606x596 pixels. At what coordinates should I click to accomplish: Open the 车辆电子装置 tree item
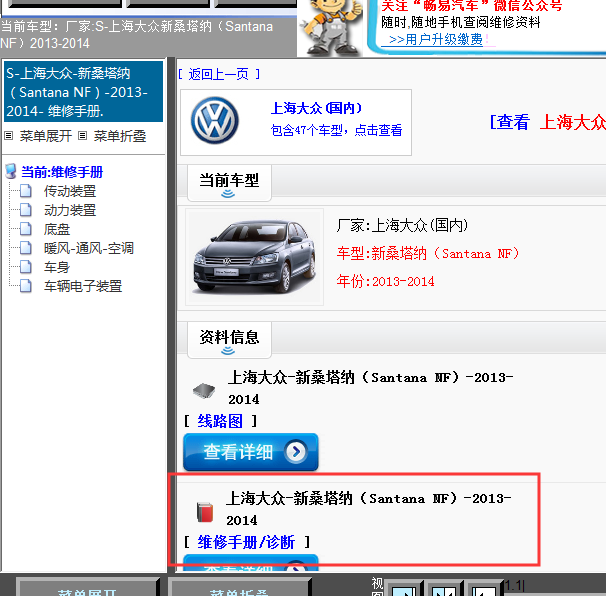coord(83,286)
